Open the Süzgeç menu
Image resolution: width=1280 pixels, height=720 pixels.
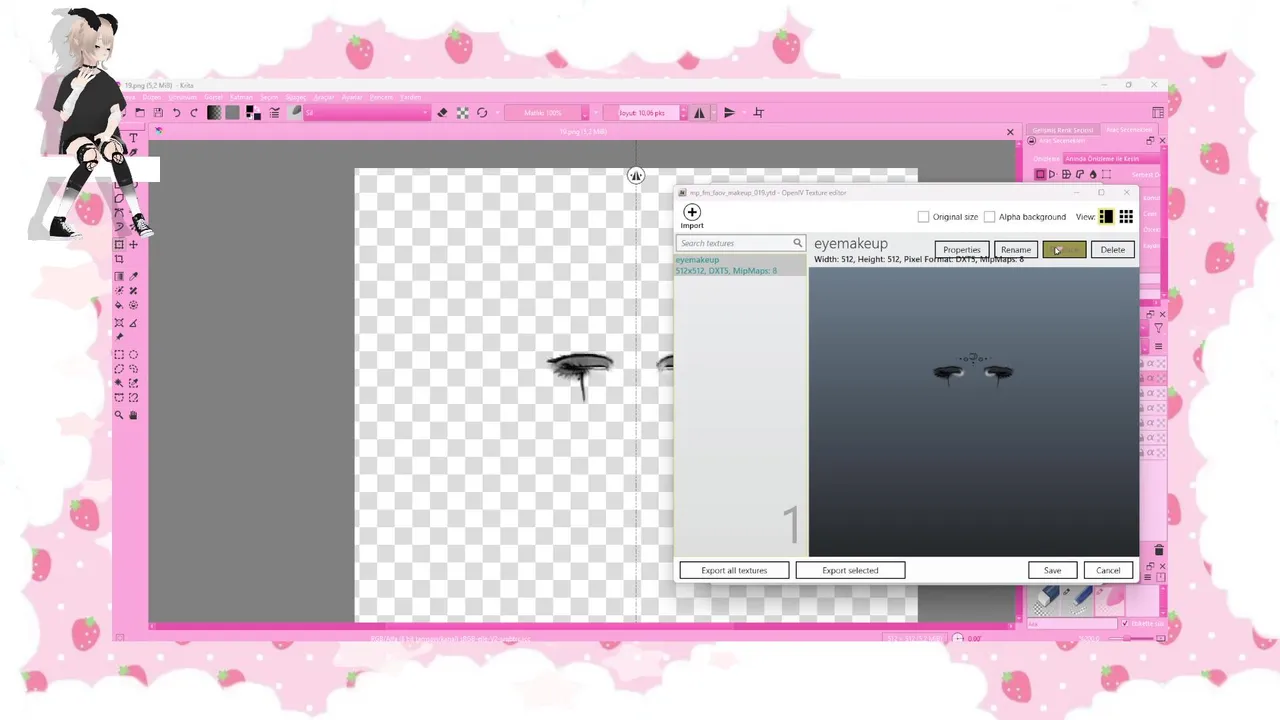coord(296,97)
